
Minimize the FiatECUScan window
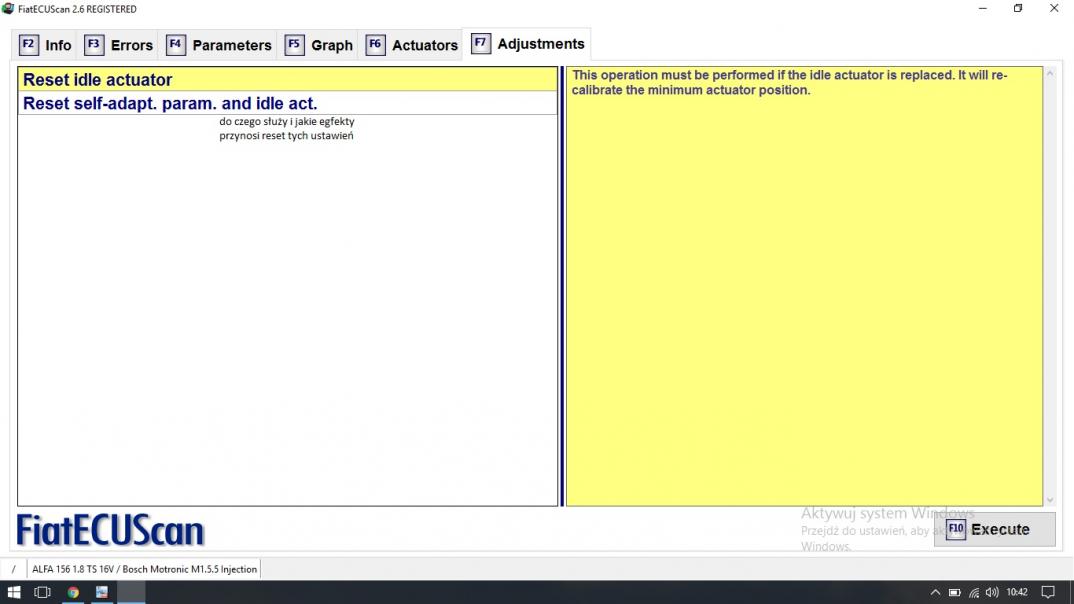coord(983,8)
